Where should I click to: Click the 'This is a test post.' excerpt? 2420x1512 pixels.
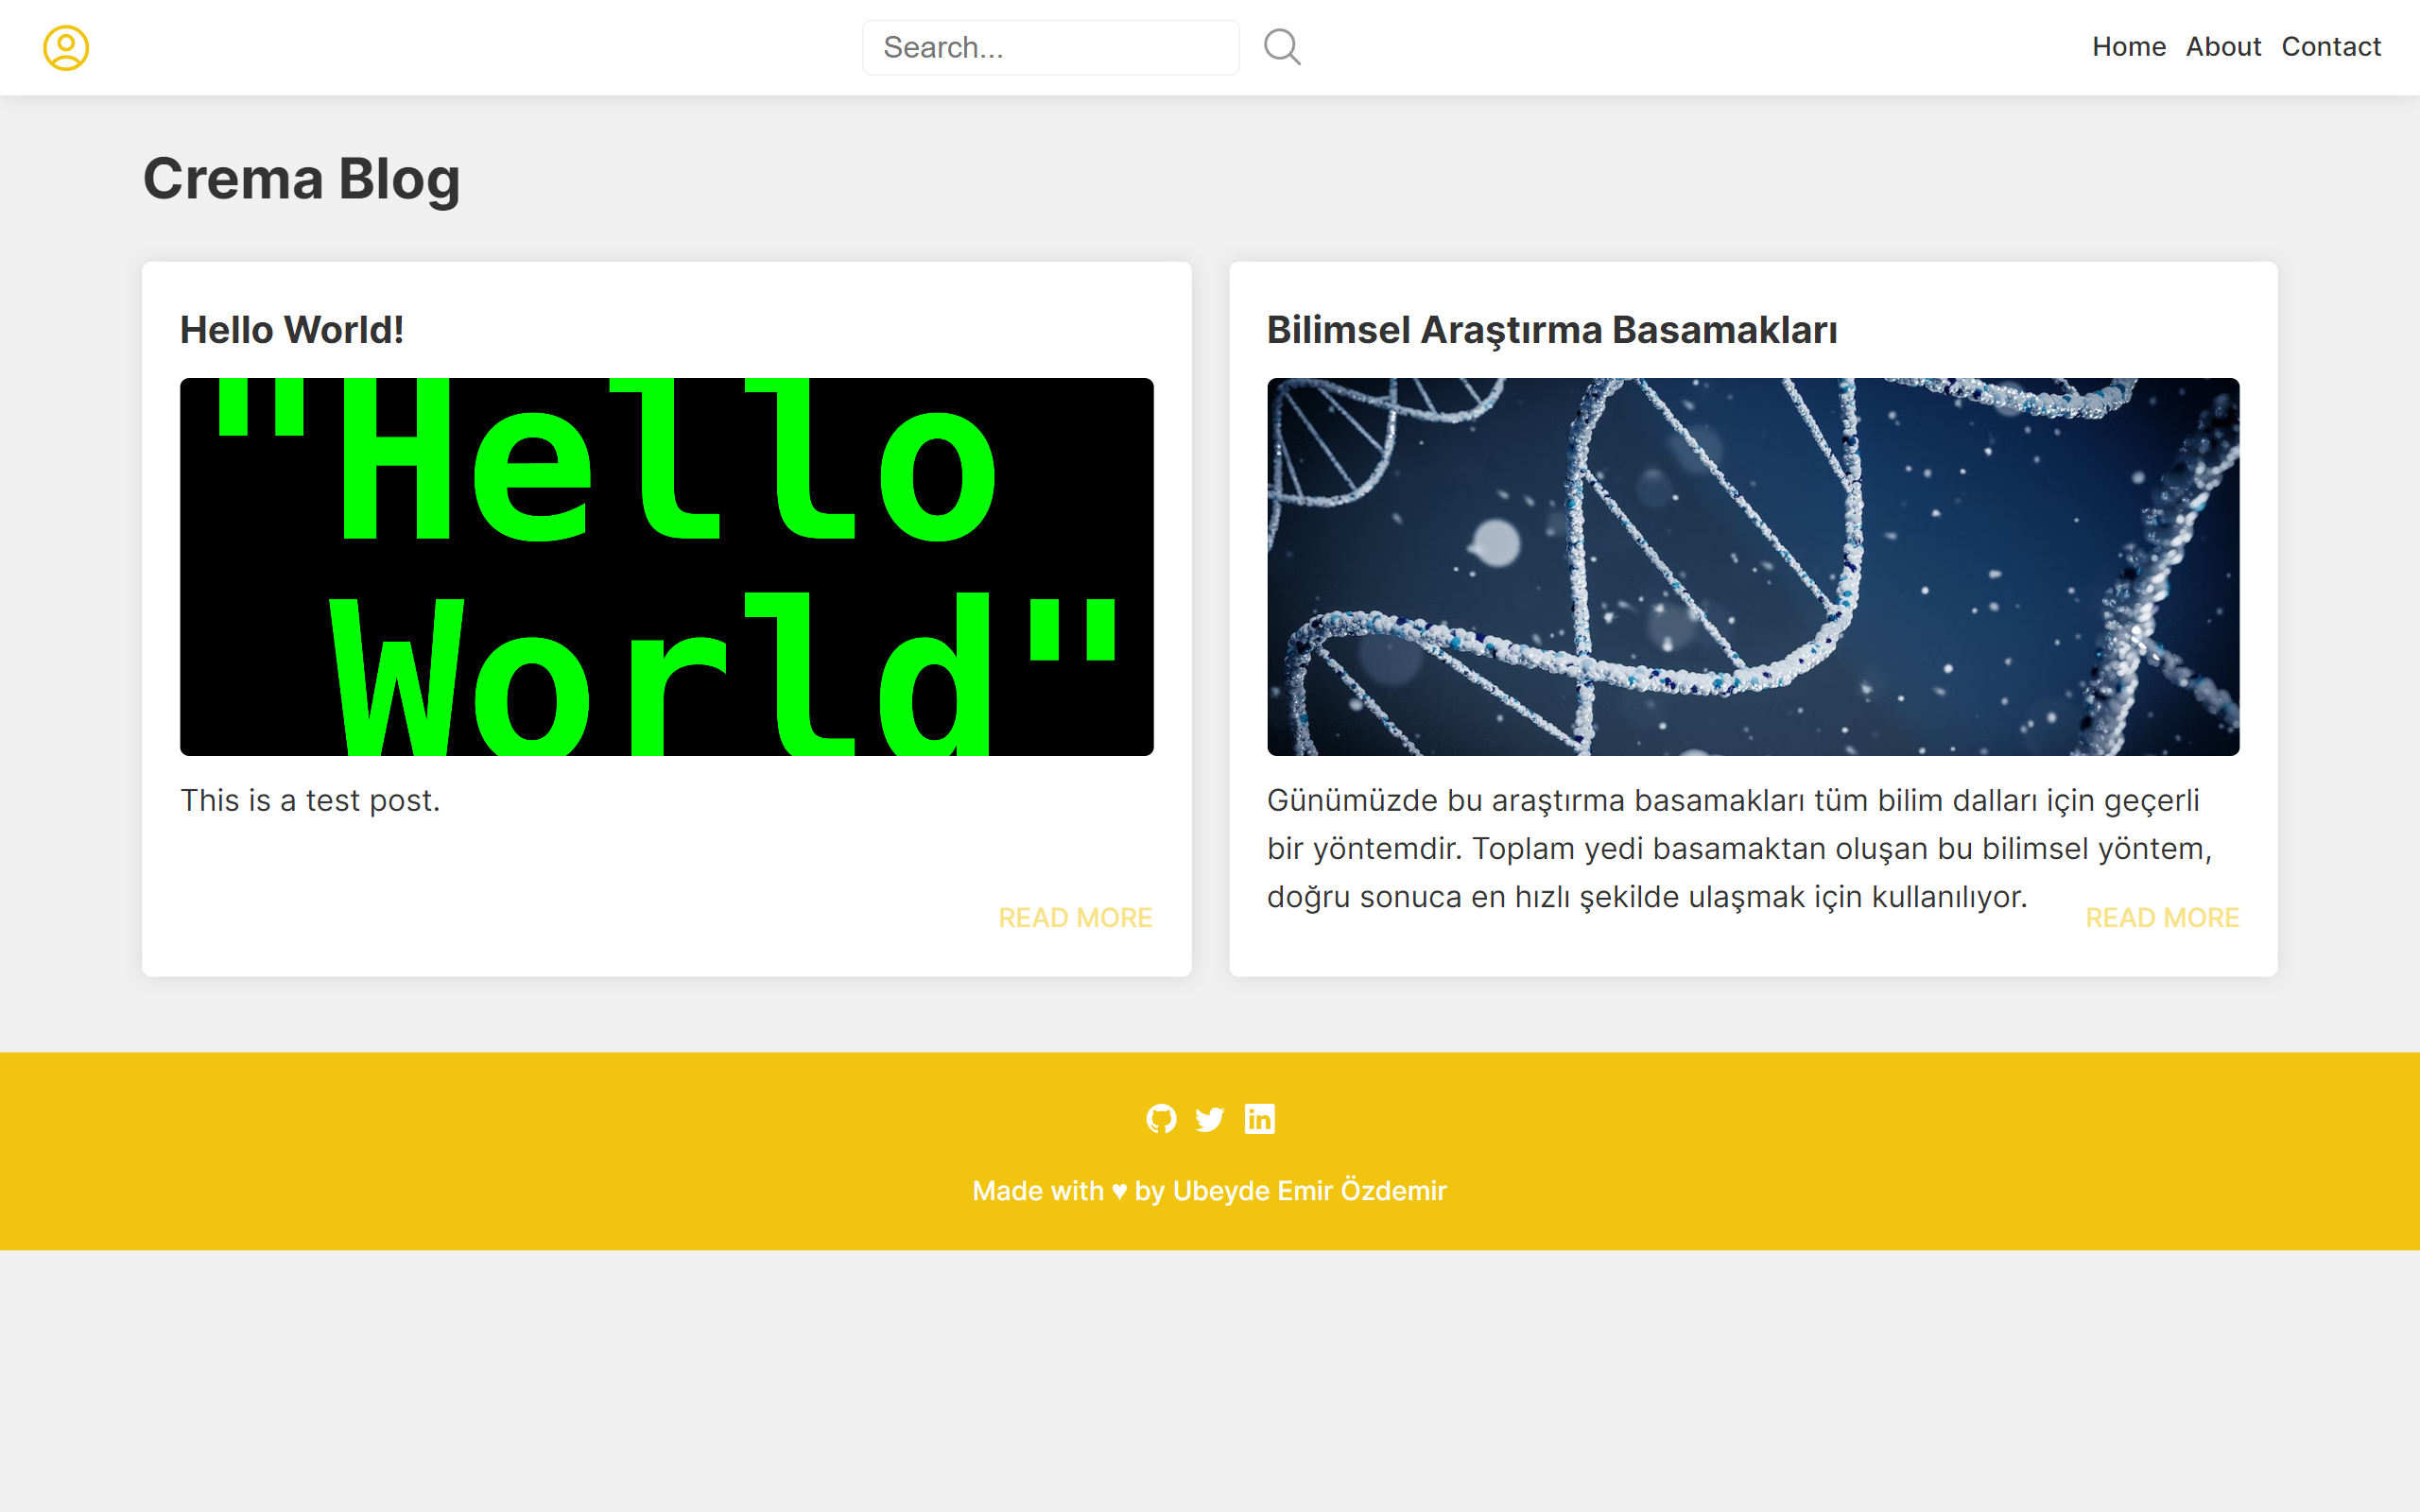click(x=310, y=800)
